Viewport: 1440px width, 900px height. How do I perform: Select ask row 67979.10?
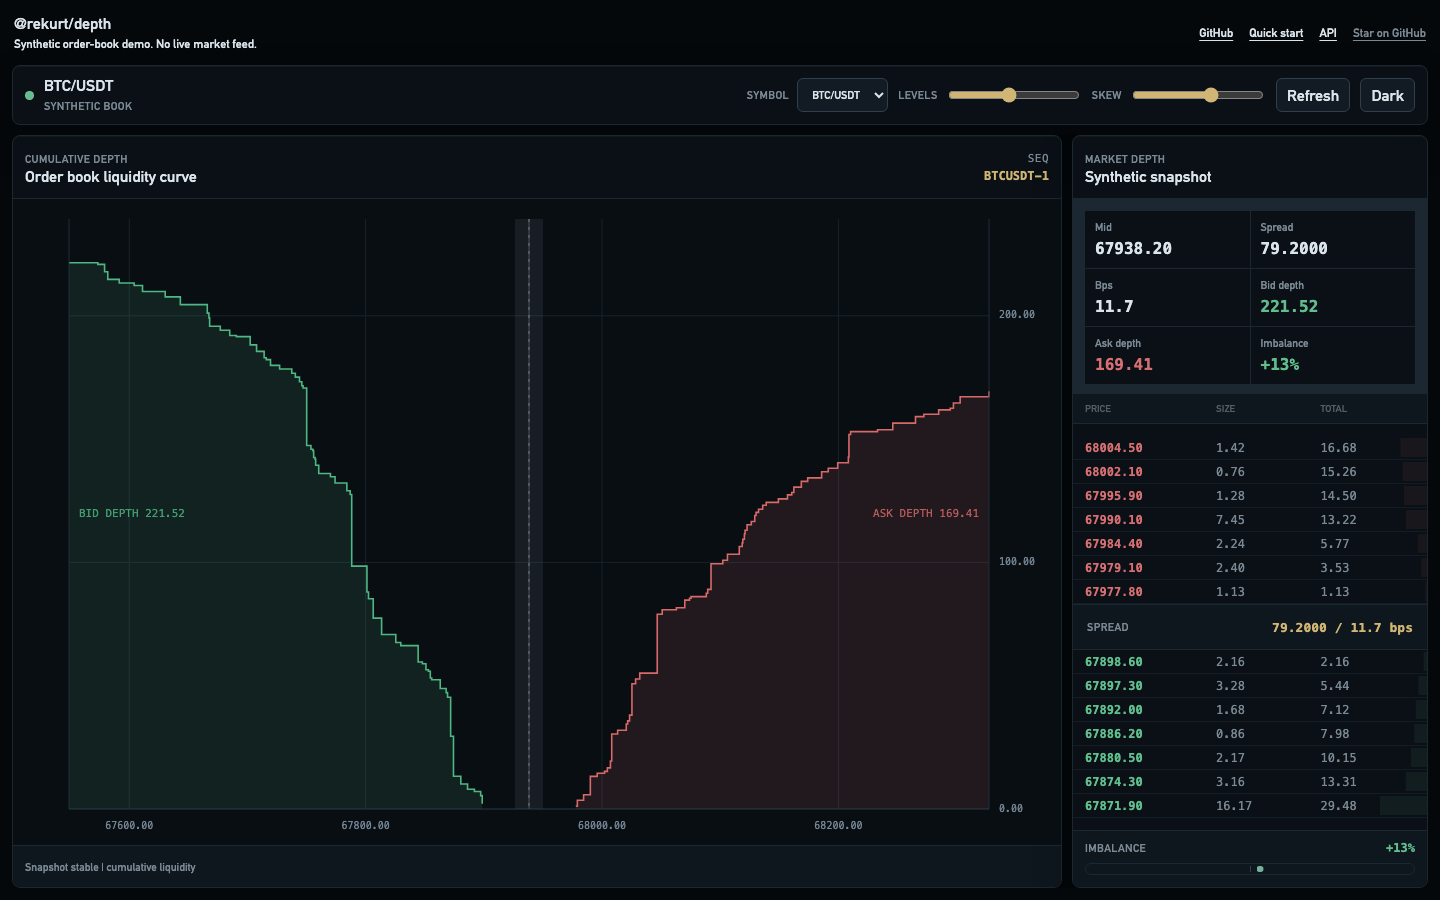[1250, 568]
